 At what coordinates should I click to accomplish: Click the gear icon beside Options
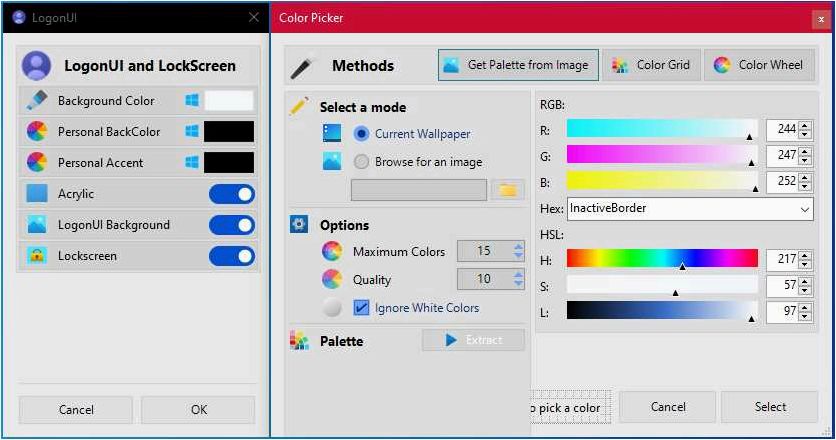299,225
